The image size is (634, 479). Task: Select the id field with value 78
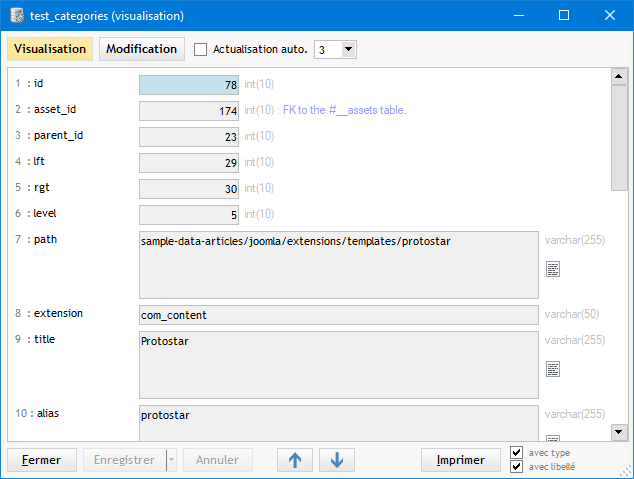(189, 85)
